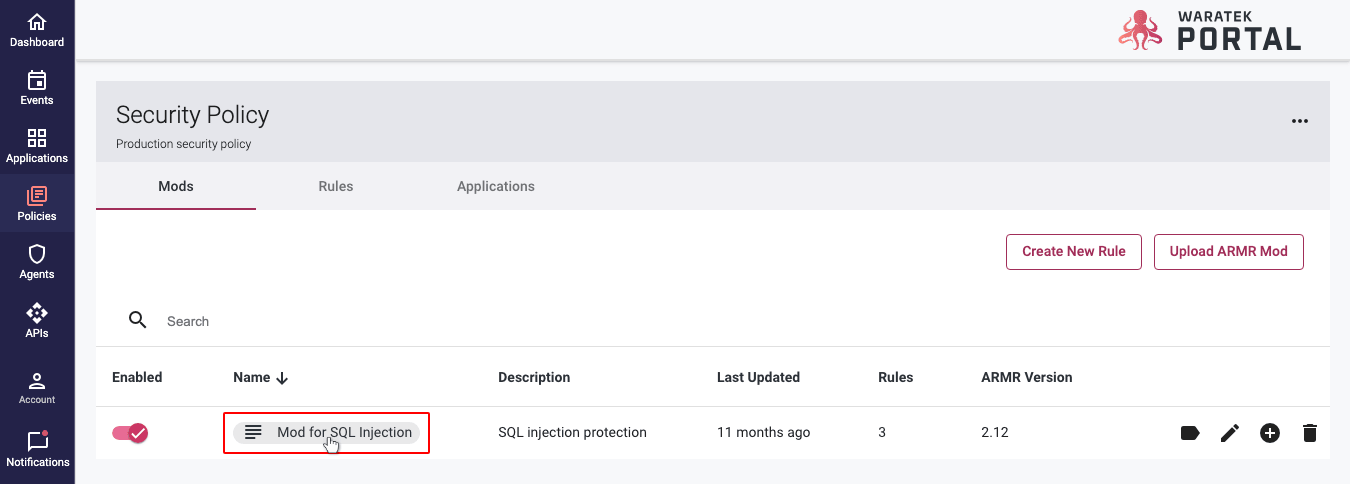Edit the Mod for SQL Injection
The image size is (1350, 484).
tap(1229, 433)
